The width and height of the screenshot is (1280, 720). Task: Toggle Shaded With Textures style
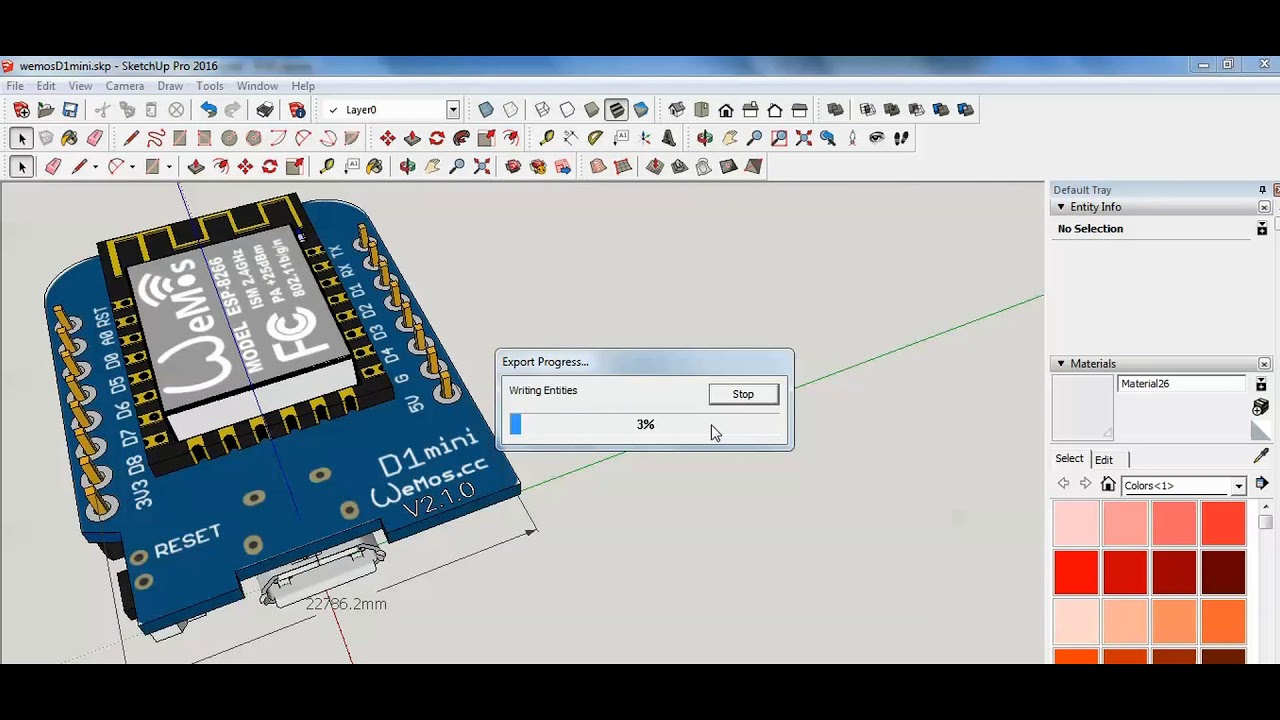tap(616, 110)
